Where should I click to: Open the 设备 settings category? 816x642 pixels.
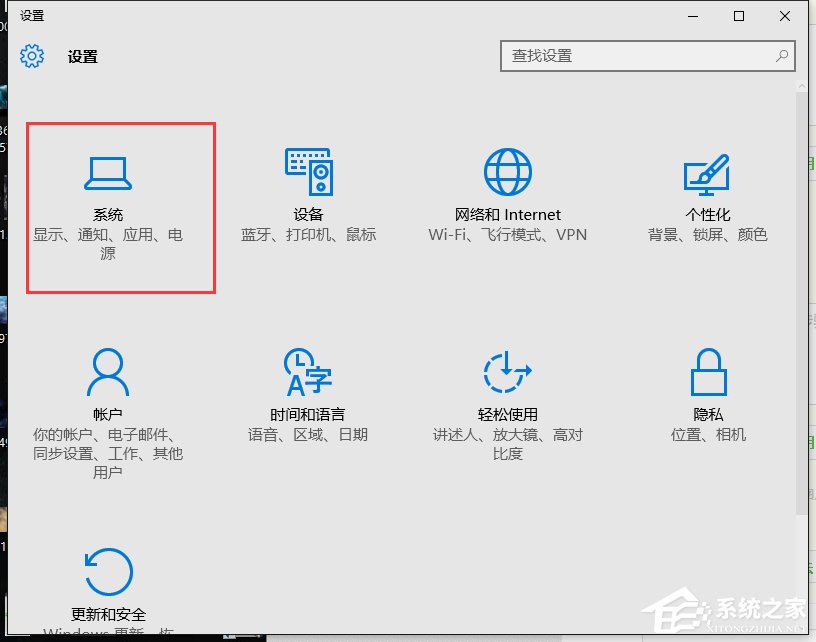click(308, 195)
